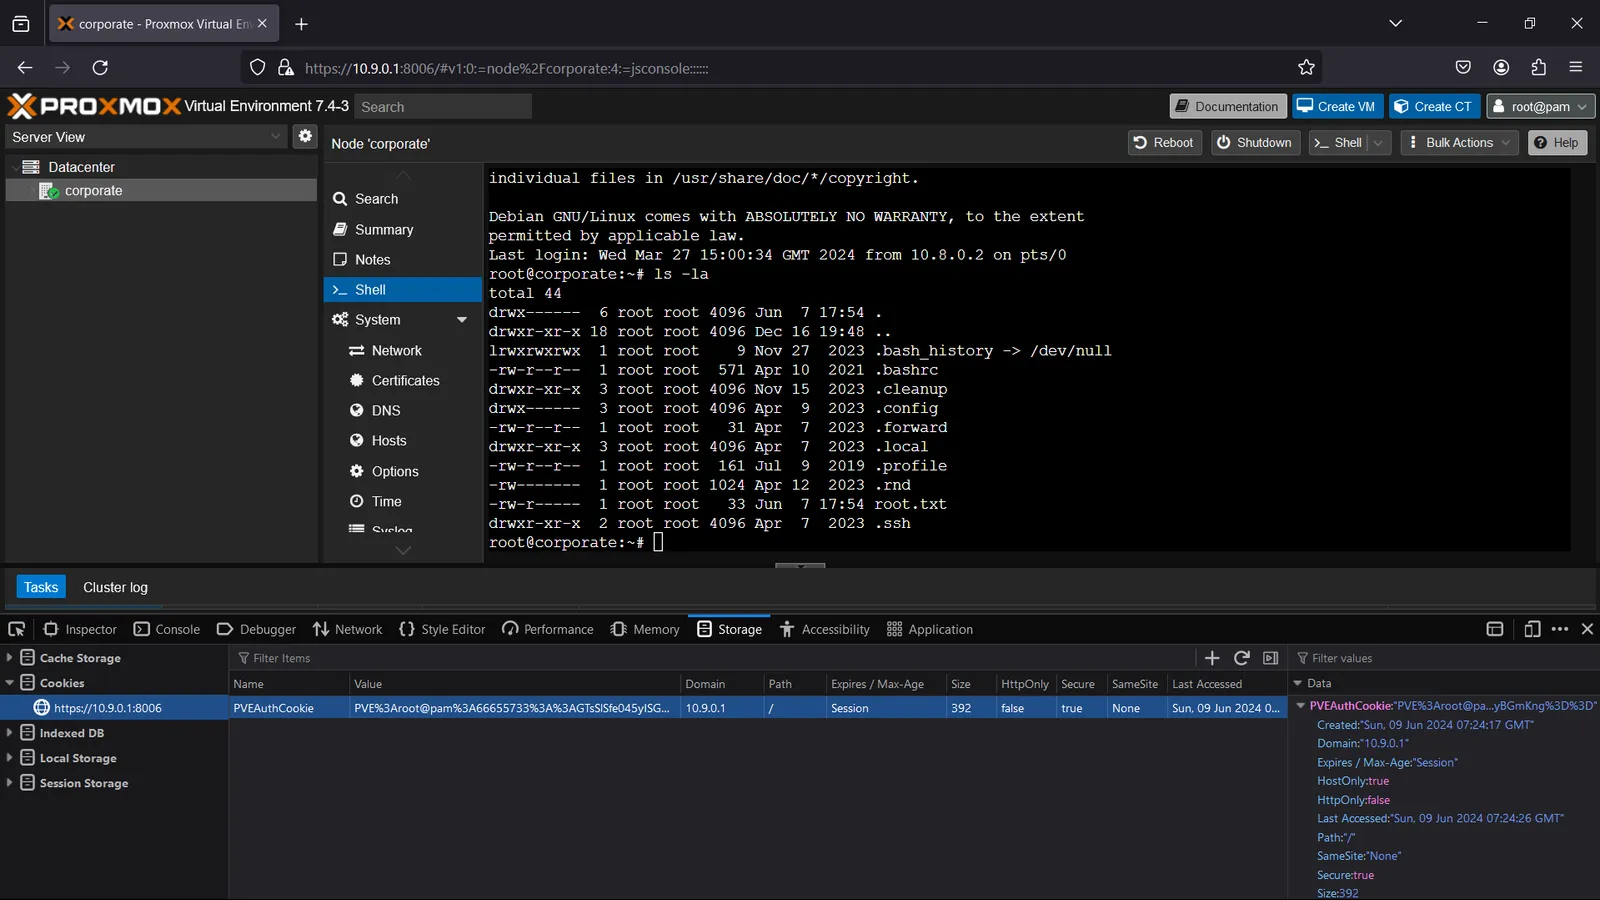Viewport: 1600px width, 900px height.
Task: Open the Bulk Actions dropdown
Action: pyautogui.click(x=1459, y=143)
